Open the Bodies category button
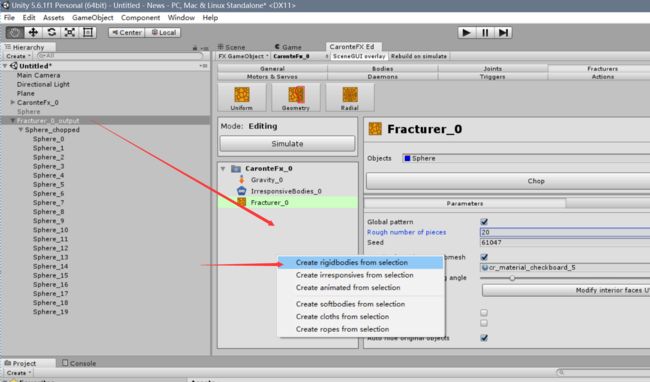Image resolution: width=650 pixels, height=382 pixels. [382, 68]
